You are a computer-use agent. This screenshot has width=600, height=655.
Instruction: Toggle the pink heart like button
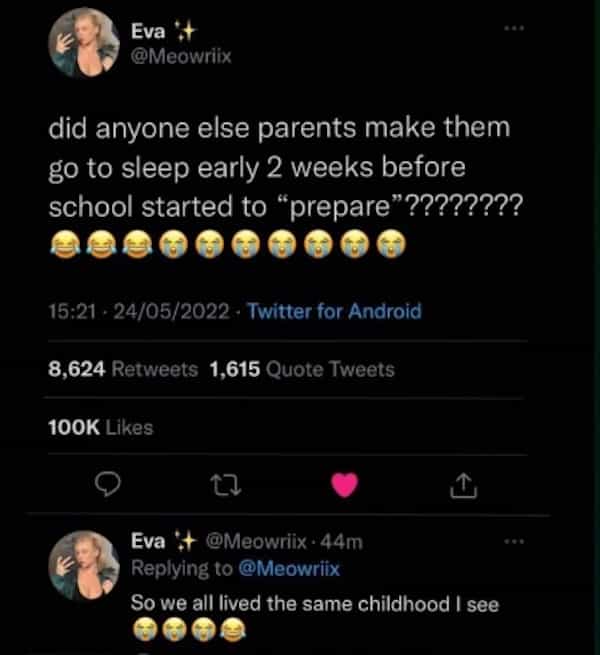coord(345,485)
